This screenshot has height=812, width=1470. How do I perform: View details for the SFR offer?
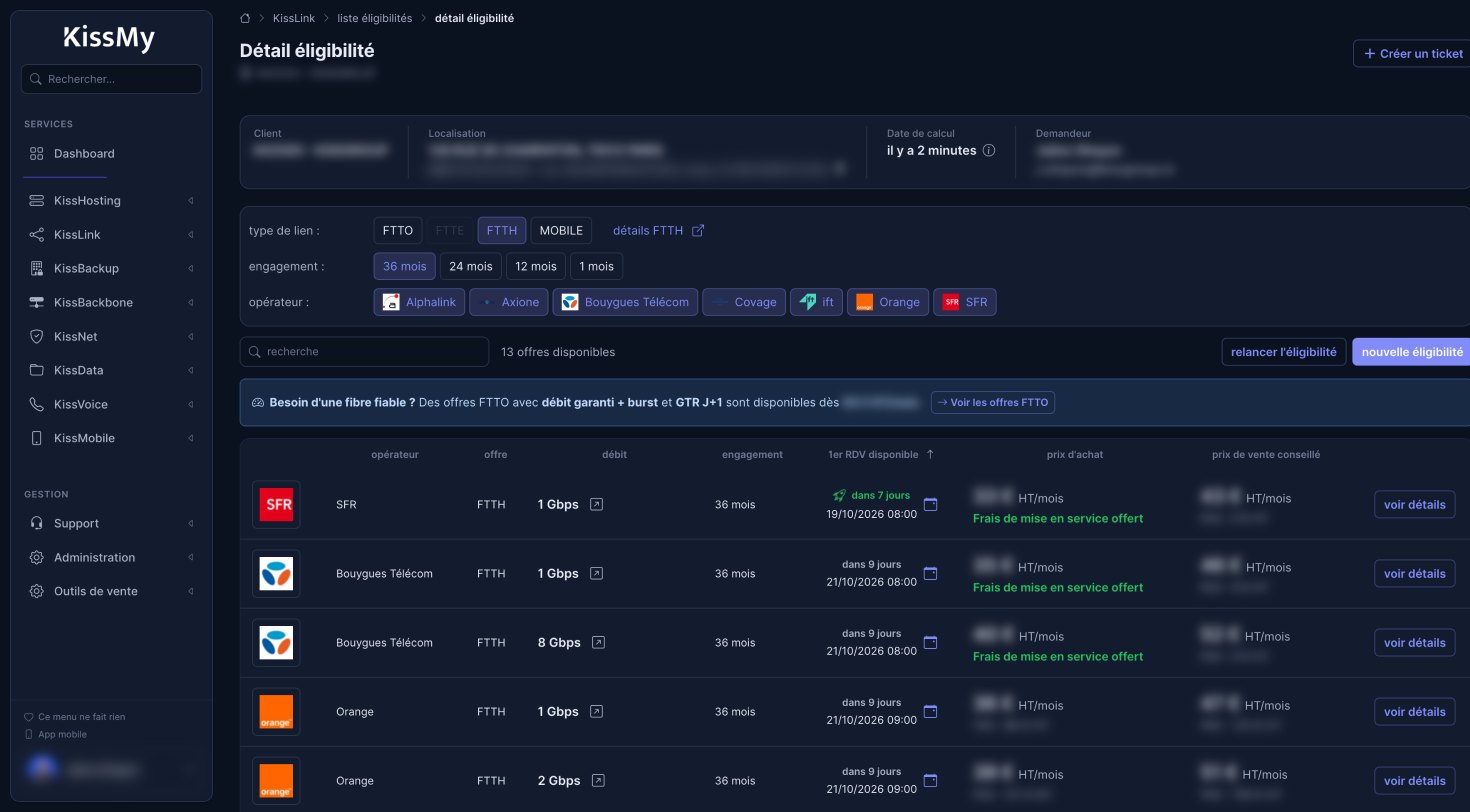pos(1415,505)
